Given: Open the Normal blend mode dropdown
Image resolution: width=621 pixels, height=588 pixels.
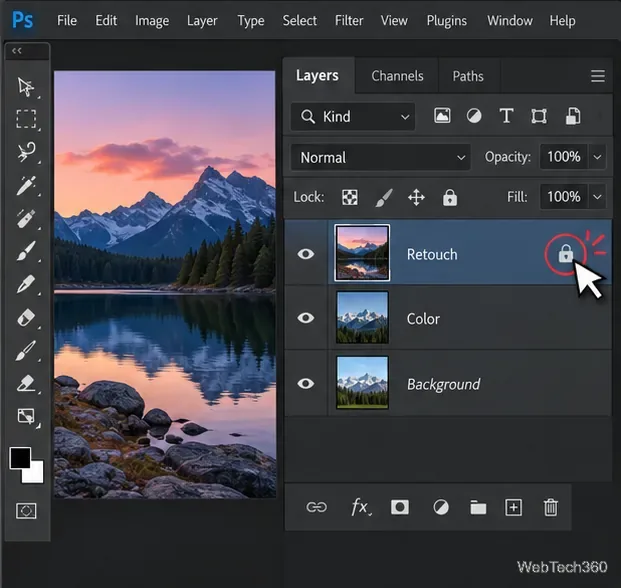Looking at the screenshot, I should coord(381,157).
